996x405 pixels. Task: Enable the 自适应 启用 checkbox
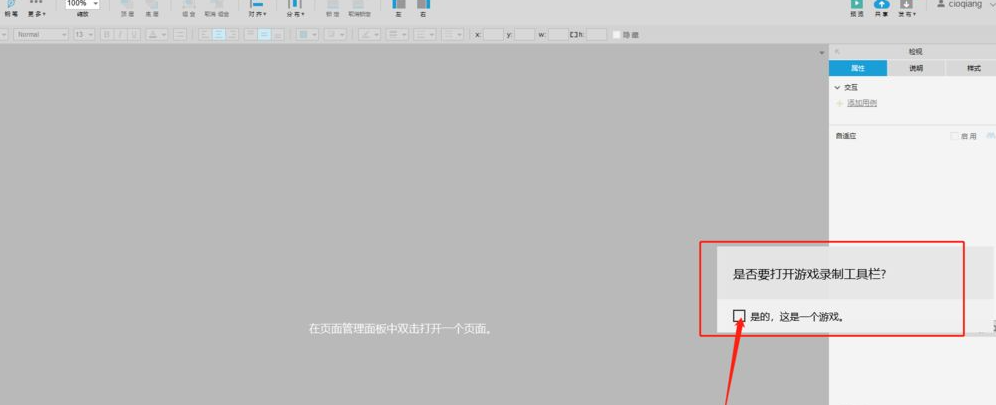point(953,136)
